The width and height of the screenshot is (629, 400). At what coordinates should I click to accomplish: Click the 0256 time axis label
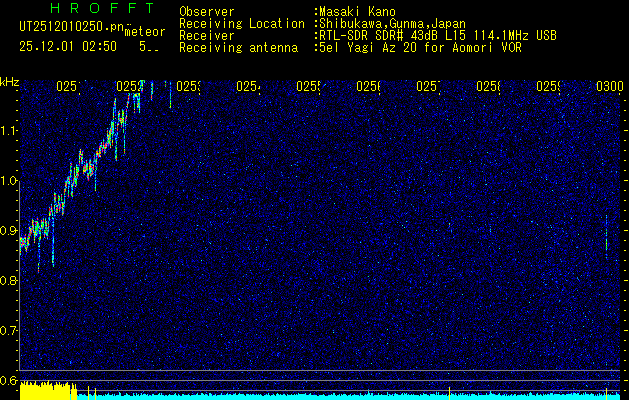(368, 86)
